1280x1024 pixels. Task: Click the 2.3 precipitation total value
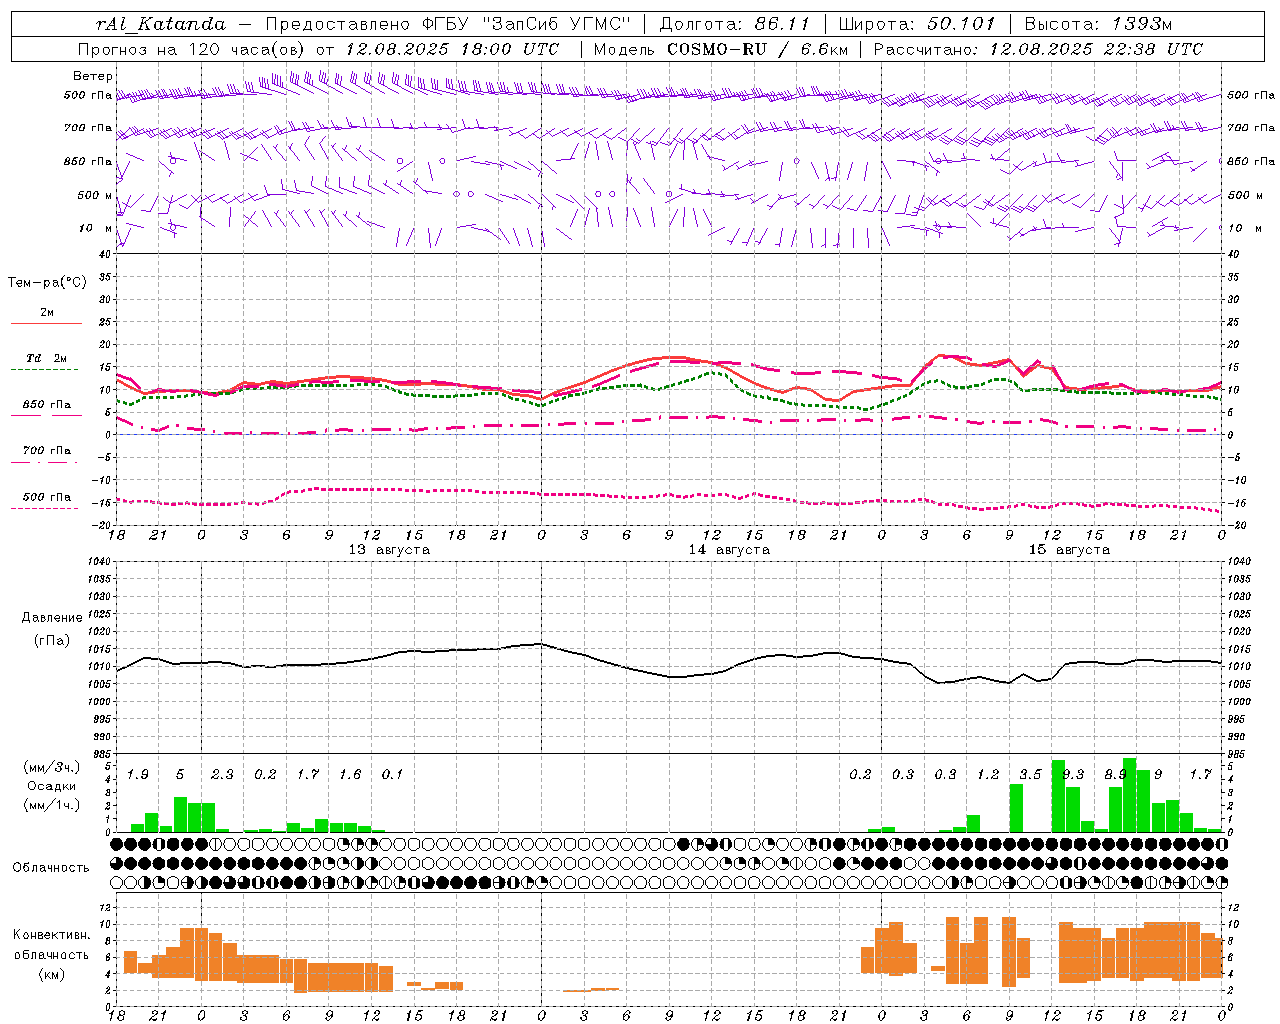point(222,774)
